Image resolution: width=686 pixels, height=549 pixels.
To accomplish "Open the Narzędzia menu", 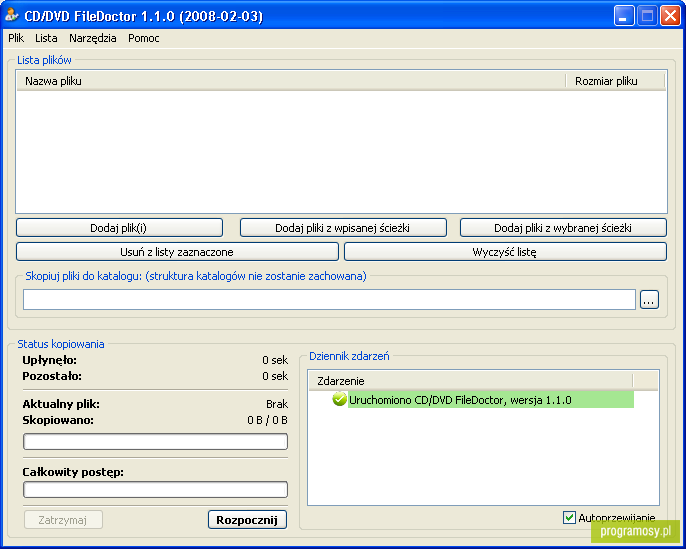I will point(93,38).
